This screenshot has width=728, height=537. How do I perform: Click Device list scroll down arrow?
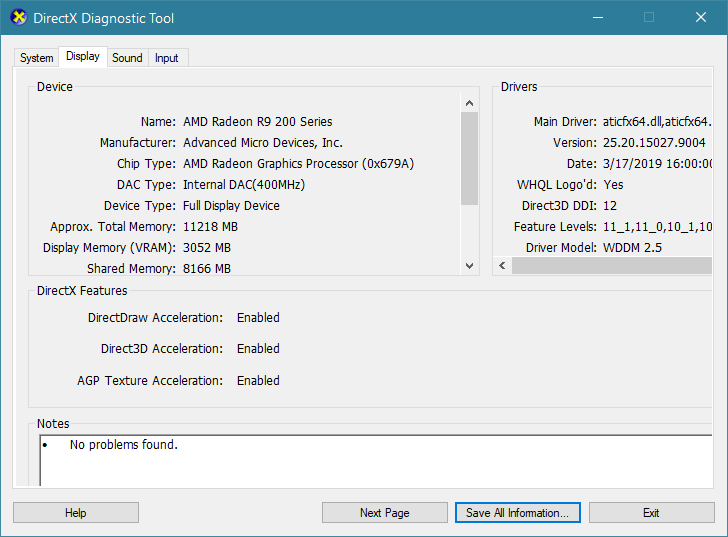pyautogui.click(x=469, y=266)
